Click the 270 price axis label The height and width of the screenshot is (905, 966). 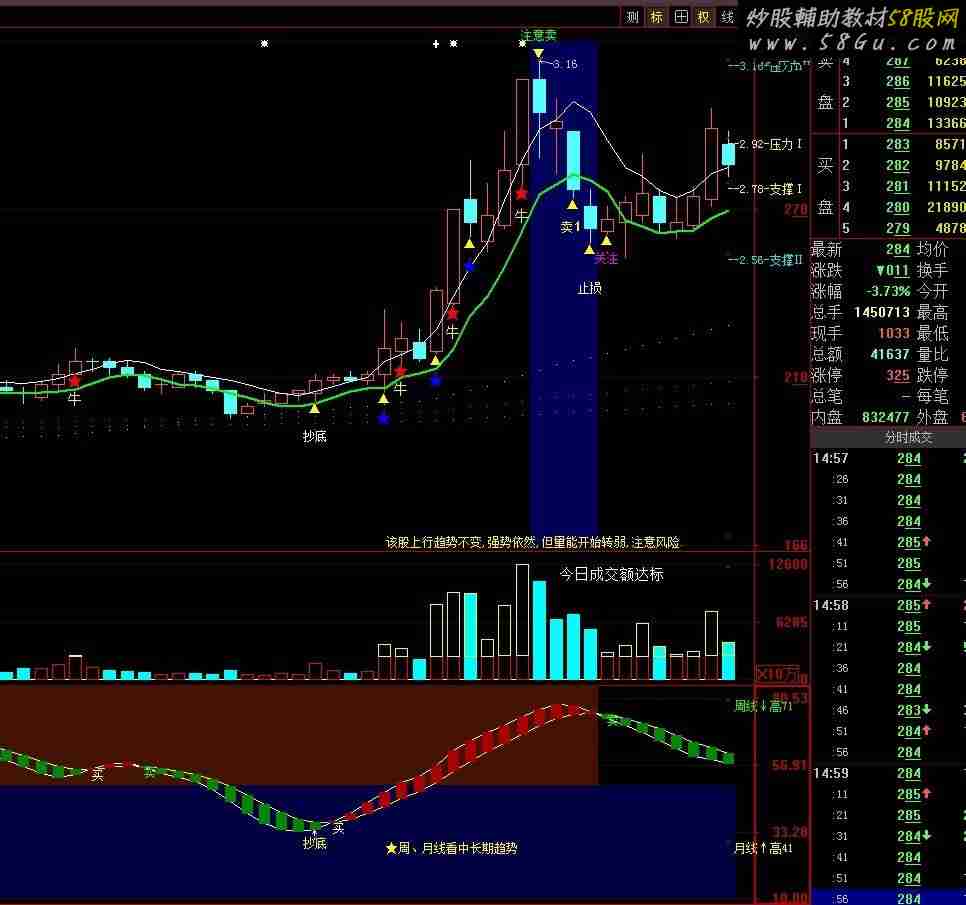(795, 209)
